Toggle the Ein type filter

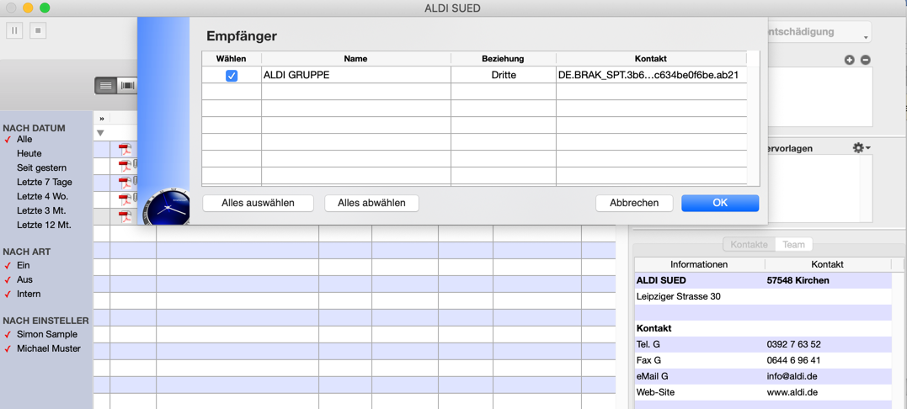[23, 265]
